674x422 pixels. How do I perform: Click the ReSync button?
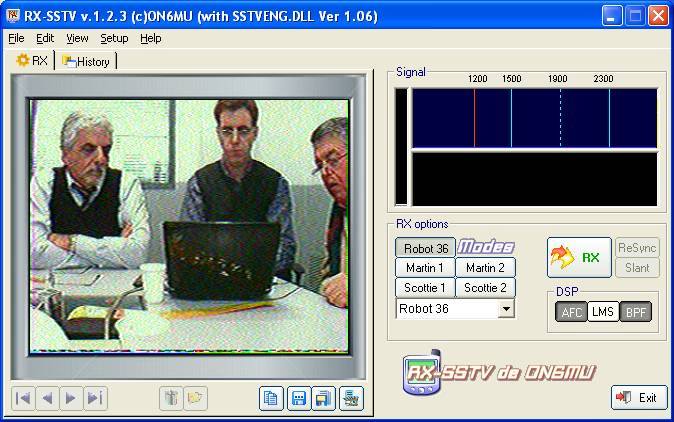point(637,248)
